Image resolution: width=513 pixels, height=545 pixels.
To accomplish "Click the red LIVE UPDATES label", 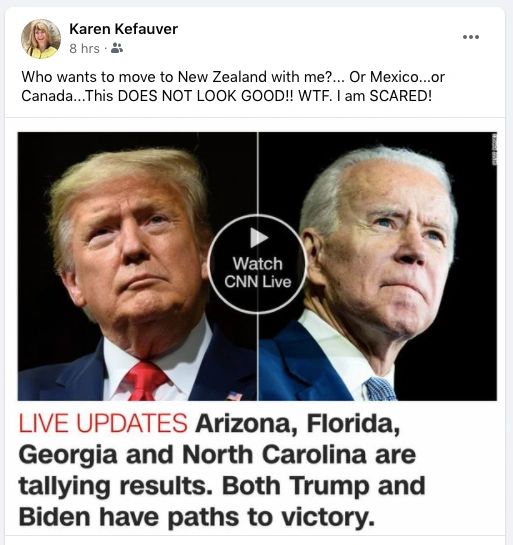I will [103, 423].
